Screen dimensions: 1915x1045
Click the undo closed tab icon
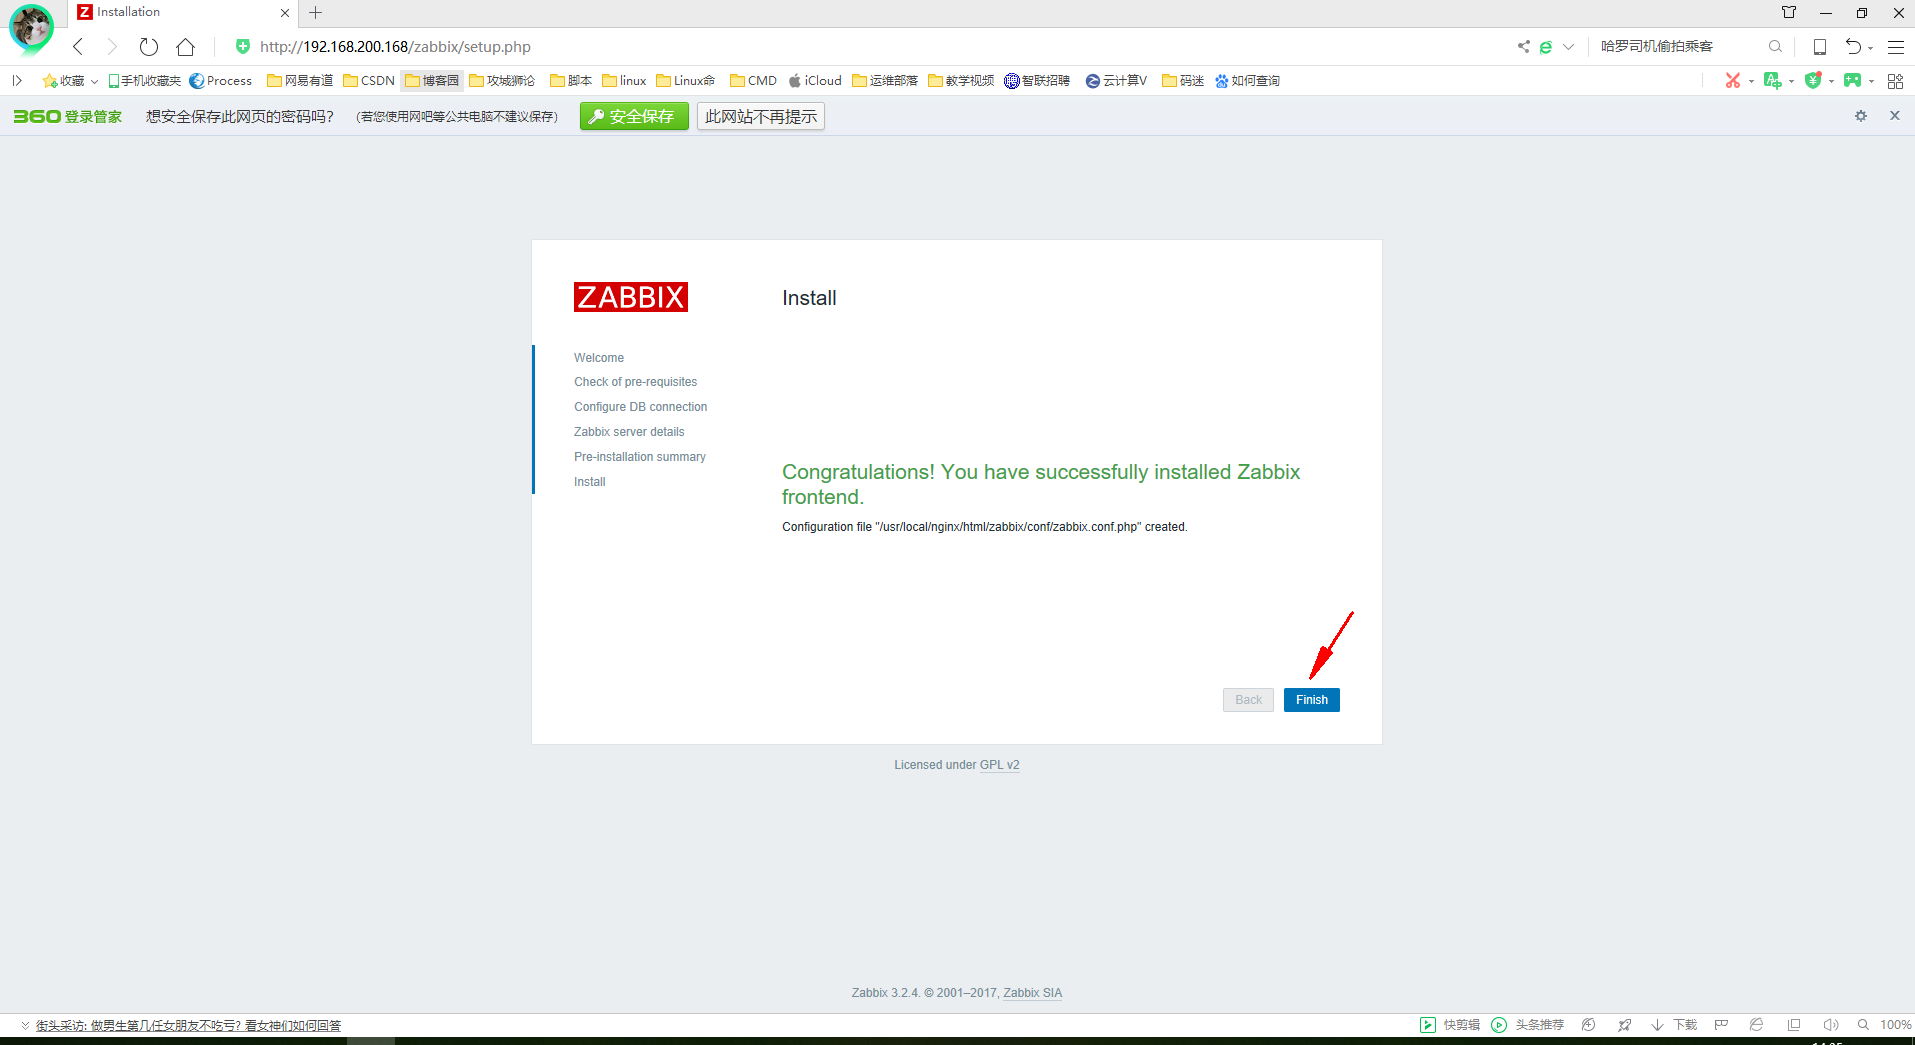pyautogui.click(x=1853, y=47)
